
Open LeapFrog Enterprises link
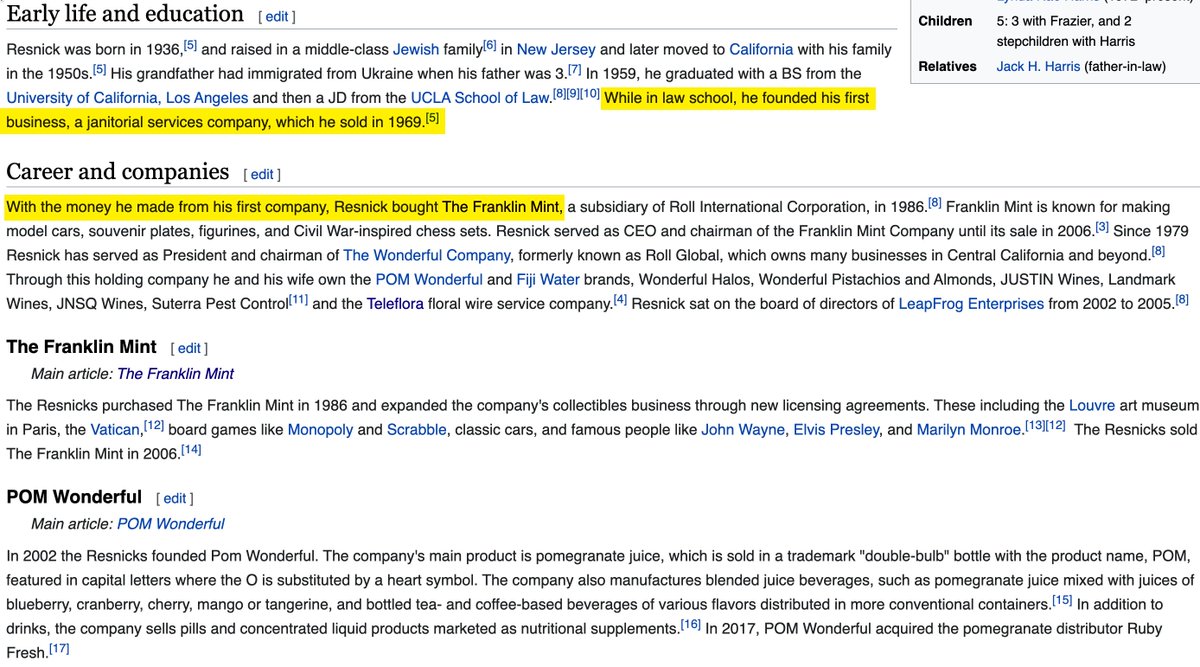tap(971, 303)
